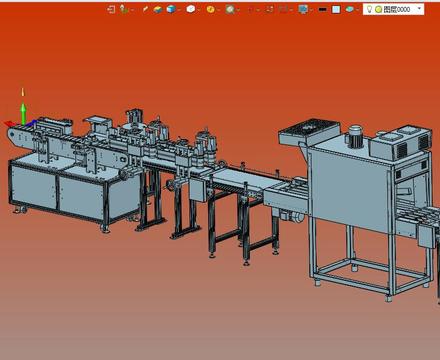Click the exit sketch arrow icon
Viewport: 440px width, 360px height.
(x=111, y=9)
